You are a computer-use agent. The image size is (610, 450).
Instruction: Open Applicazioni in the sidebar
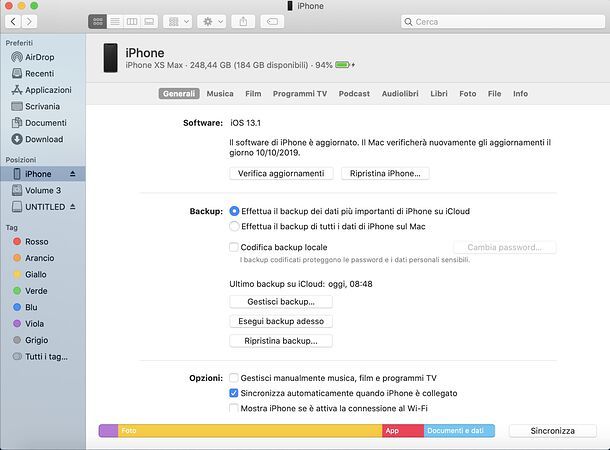(x=41, y=90)
